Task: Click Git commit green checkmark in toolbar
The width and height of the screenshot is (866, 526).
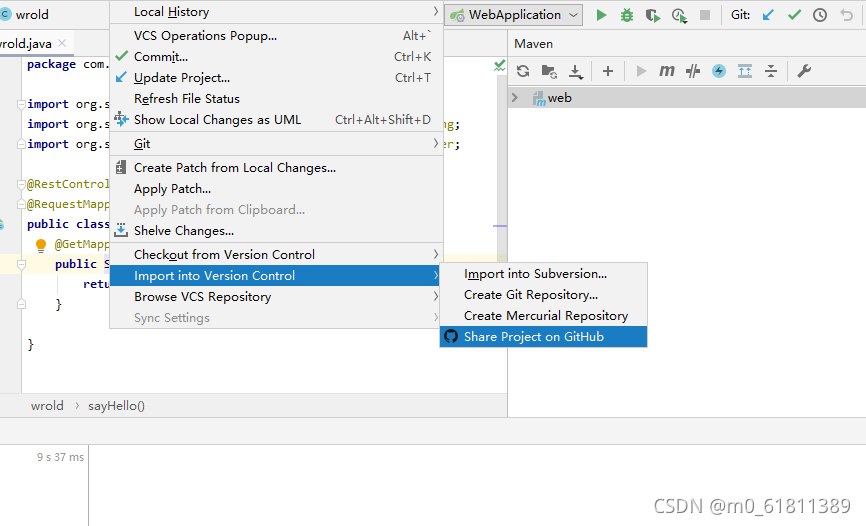Action: point(794,15)
